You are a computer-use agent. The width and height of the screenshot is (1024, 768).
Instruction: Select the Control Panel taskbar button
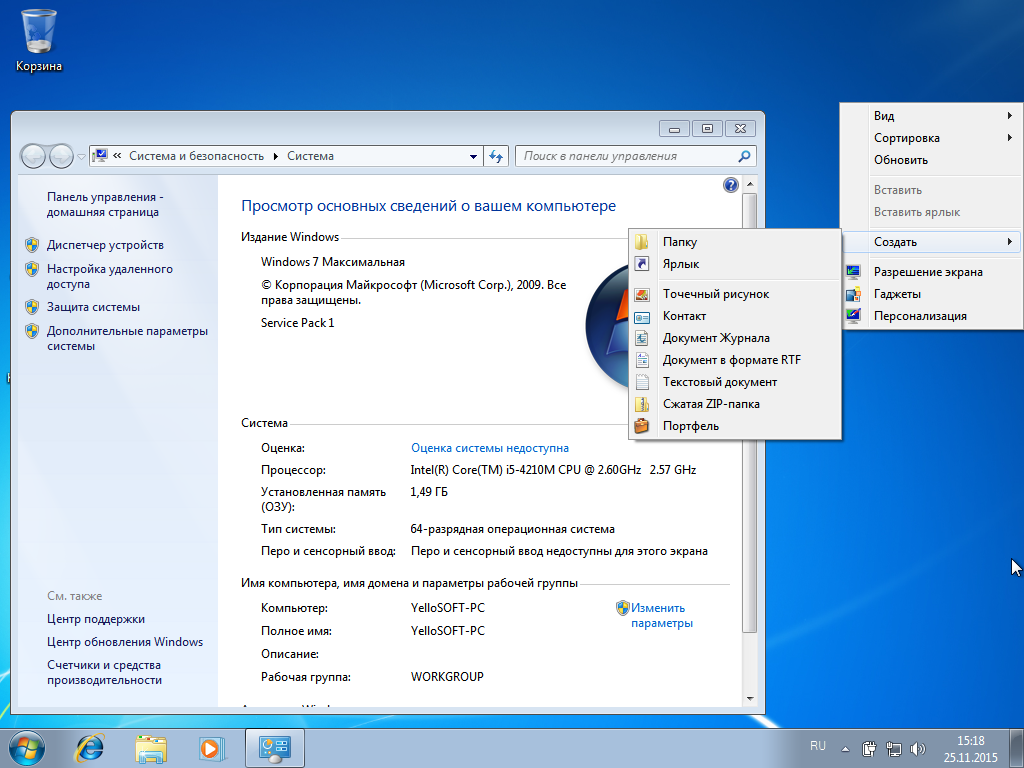(274, 748)
